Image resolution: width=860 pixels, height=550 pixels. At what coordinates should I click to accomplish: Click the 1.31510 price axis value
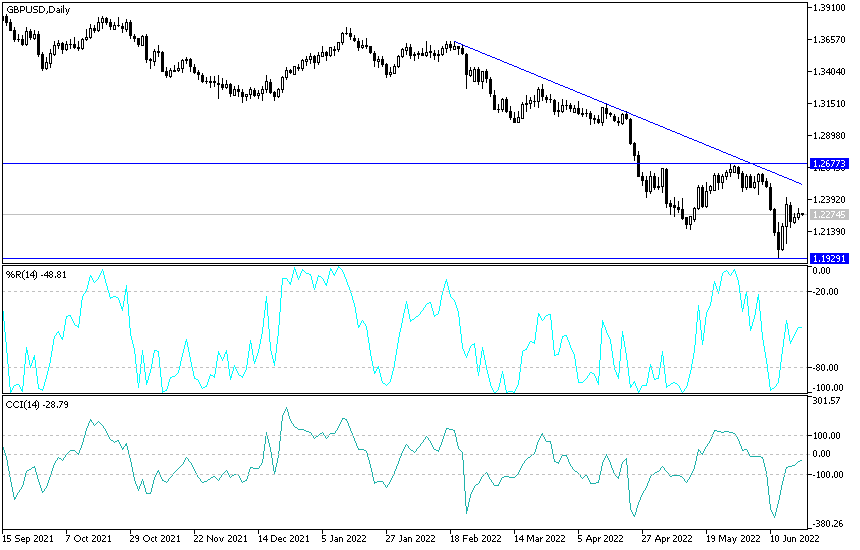coord(829,104)
